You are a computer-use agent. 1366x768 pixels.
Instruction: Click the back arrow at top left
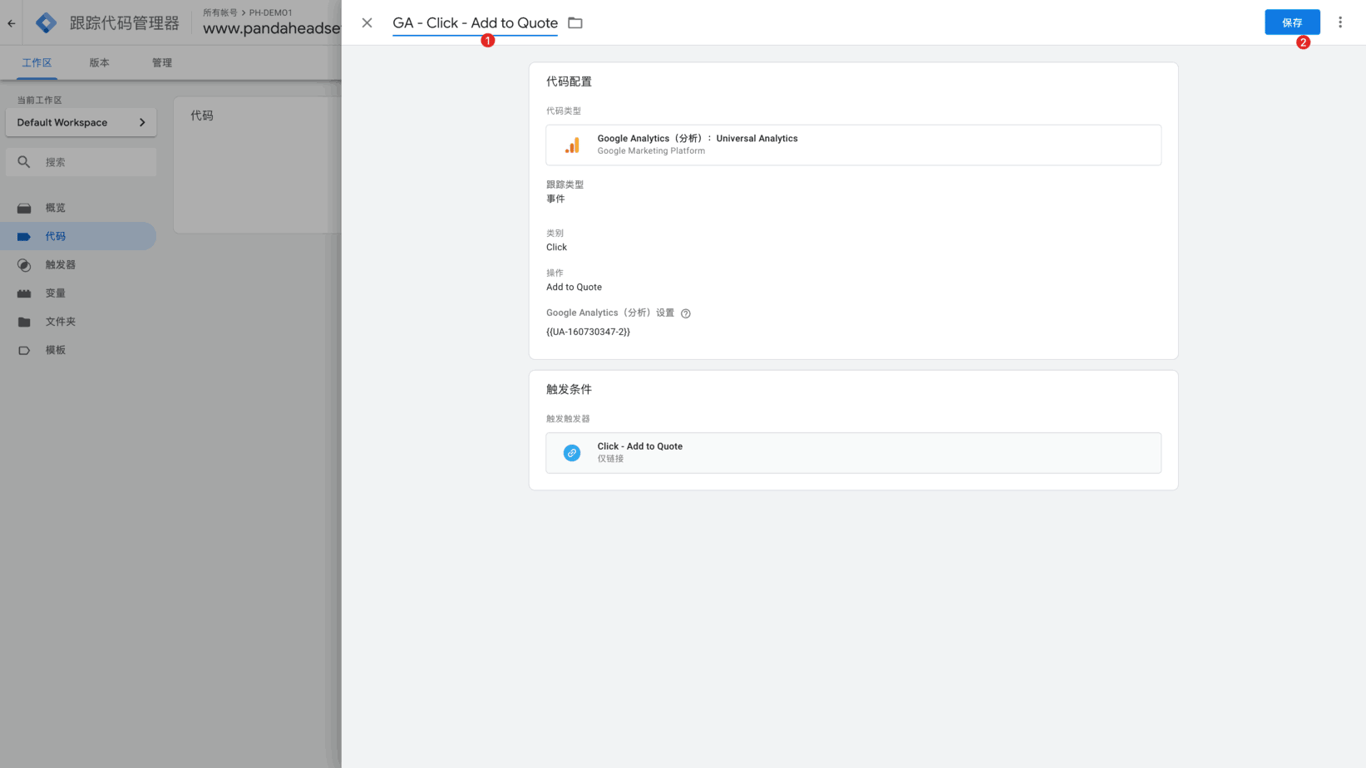(12, 23)
